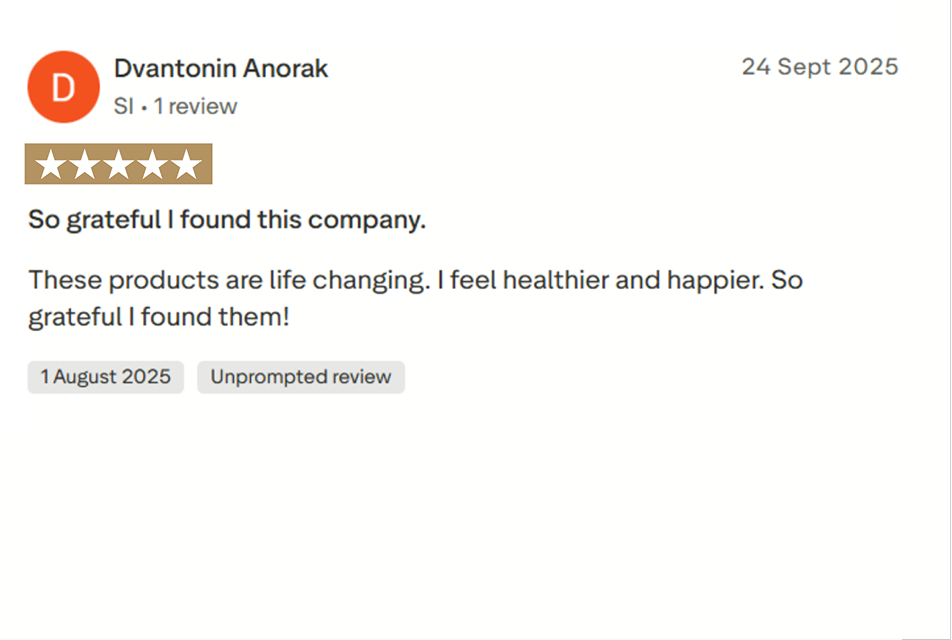Open the reviewer's "1 review" count

tap(196, 106)
